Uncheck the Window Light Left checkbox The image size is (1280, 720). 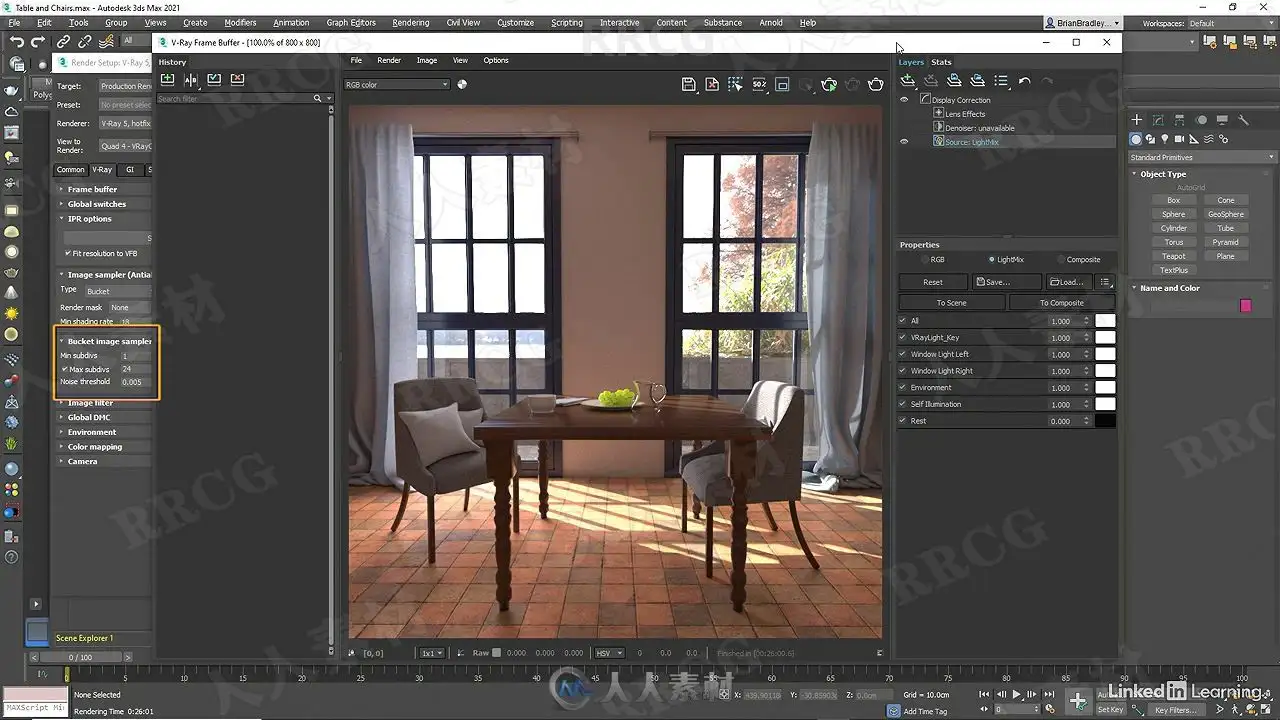[903, 354]
